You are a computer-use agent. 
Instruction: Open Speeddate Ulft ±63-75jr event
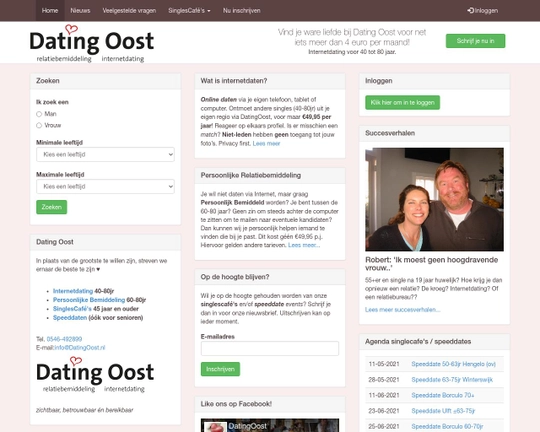[x=443, y=411]
